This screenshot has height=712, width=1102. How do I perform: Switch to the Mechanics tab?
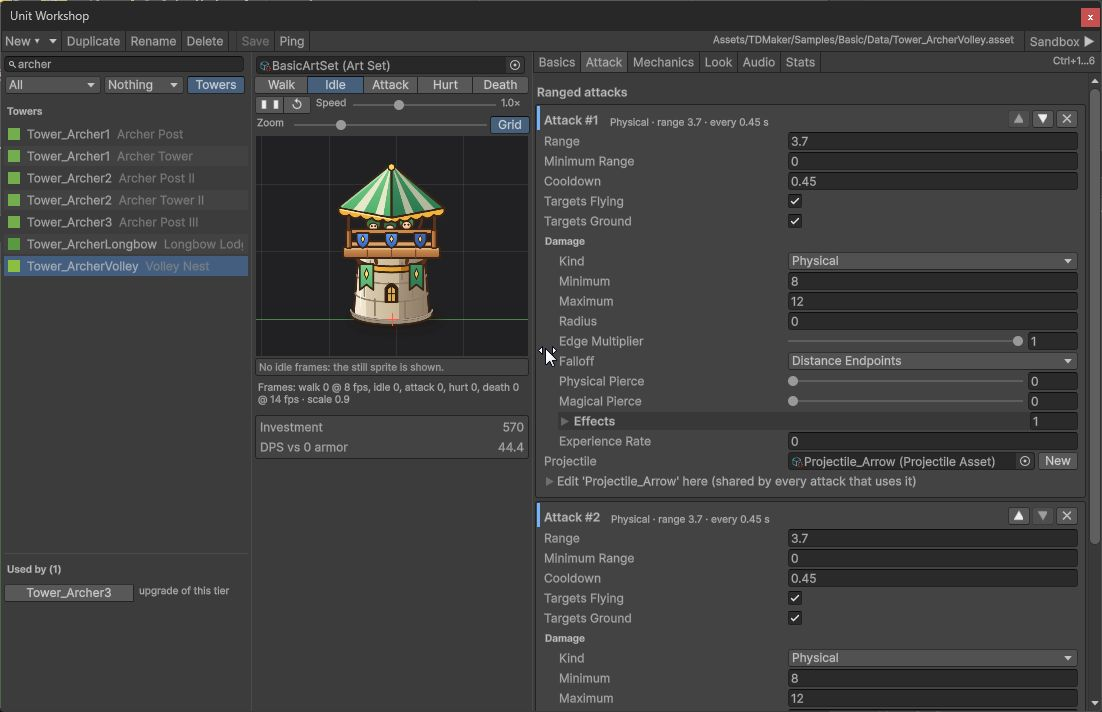click(x=663, y=63)
